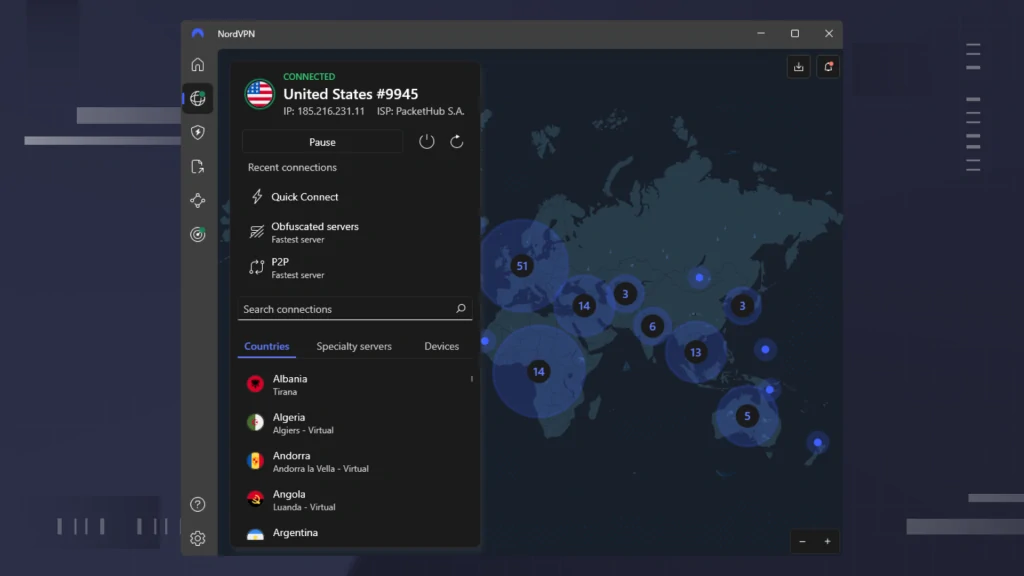Open the Devices tab
The width and height of the screenshot is (1024, 576).
tap(440, 345)
